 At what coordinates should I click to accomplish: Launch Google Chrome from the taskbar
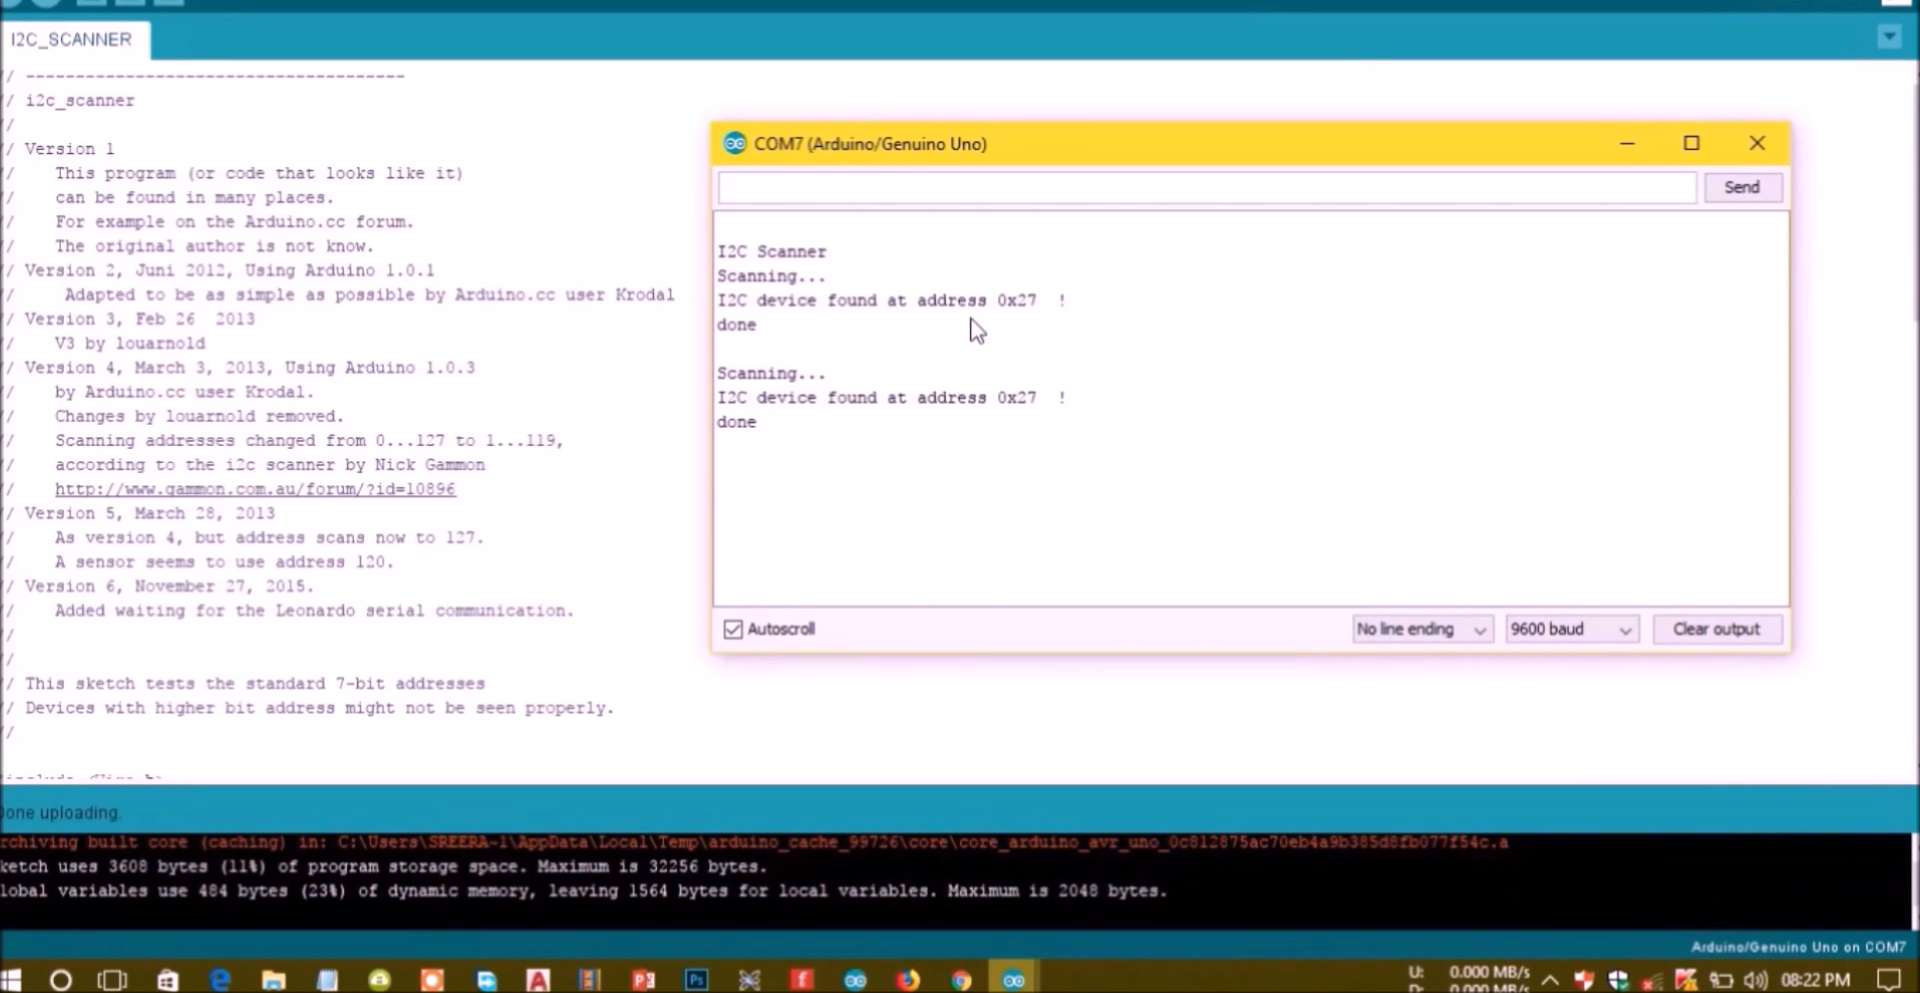point(961,980)
